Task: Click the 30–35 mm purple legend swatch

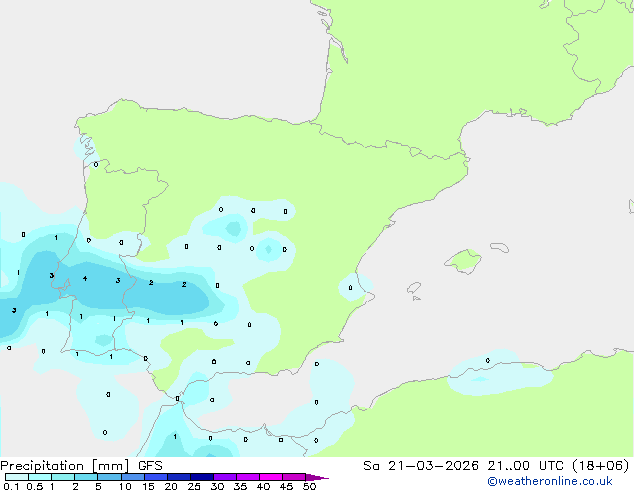Action: [225, 477]
